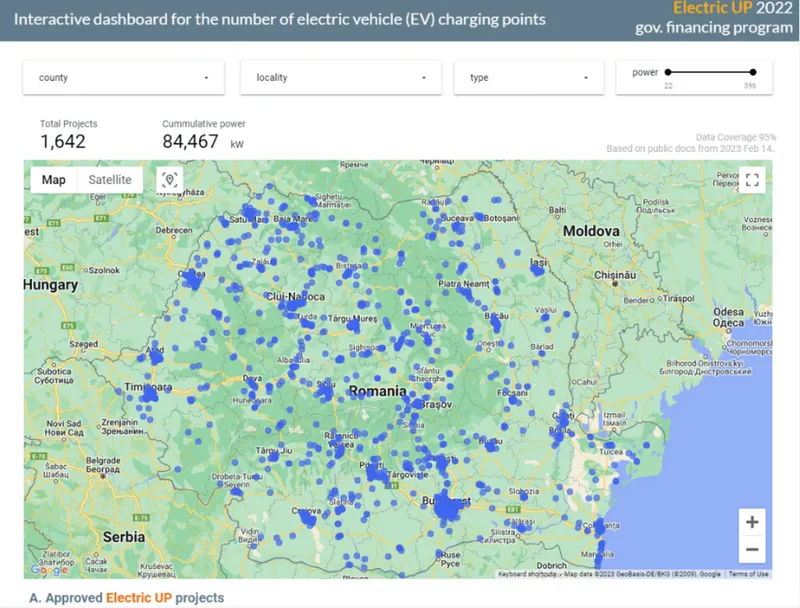This screenshot has height=608, width=800.
Task: Toggle fullscreen view of the map
Action: [x=752, y=180]
